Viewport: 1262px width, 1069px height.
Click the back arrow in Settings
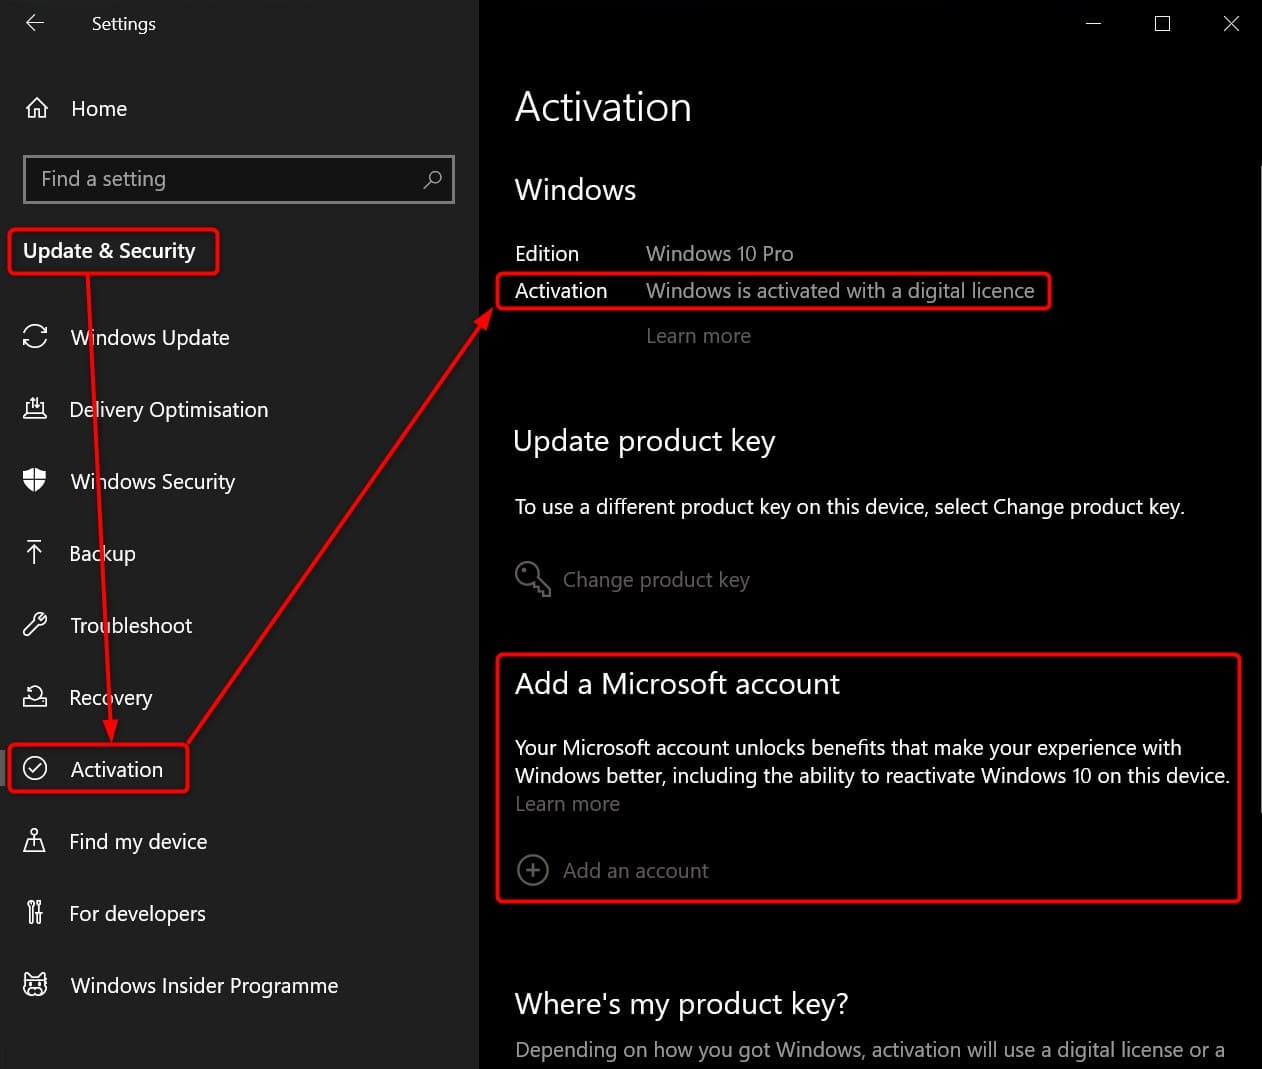pyautogui.click(x=35, y=23)
